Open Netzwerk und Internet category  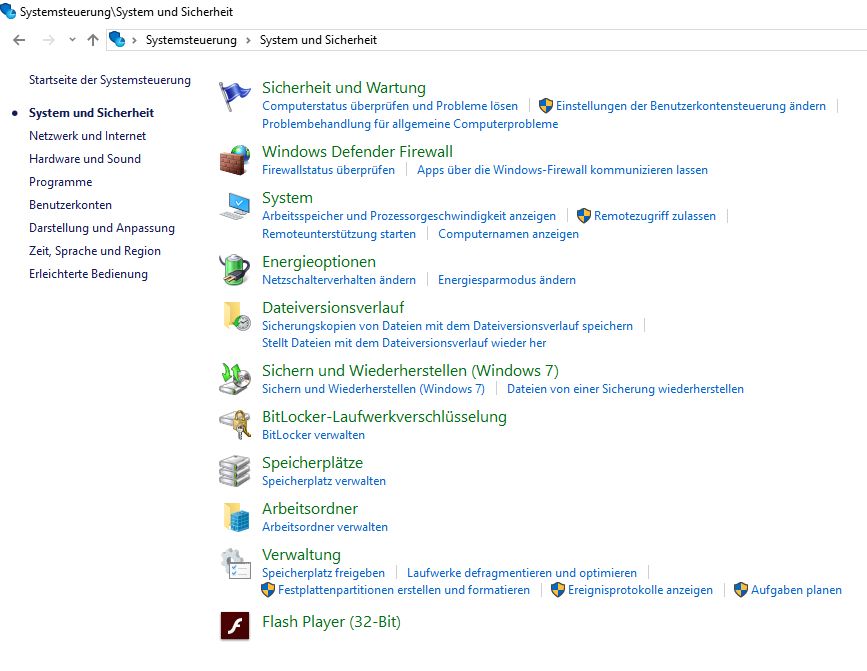[87, 136]
